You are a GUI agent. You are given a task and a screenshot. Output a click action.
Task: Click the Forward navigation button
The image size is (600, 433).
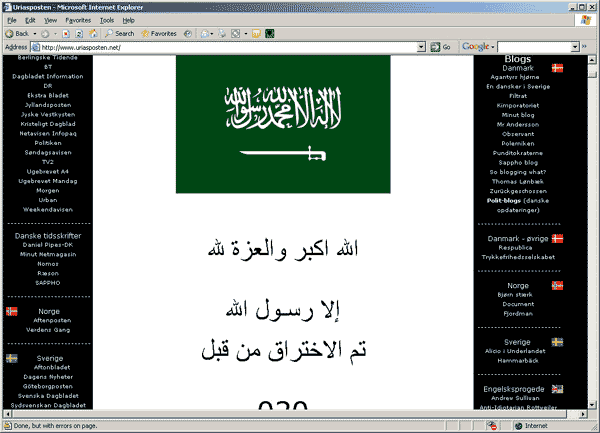click(x=45, y=34)
